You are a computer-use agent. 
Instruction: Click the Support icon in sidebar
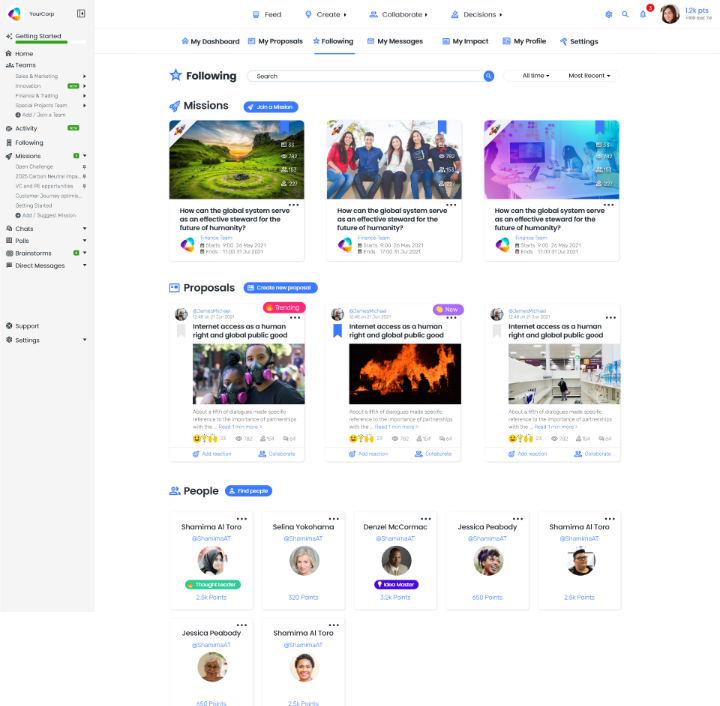click(x=9, y=326)
